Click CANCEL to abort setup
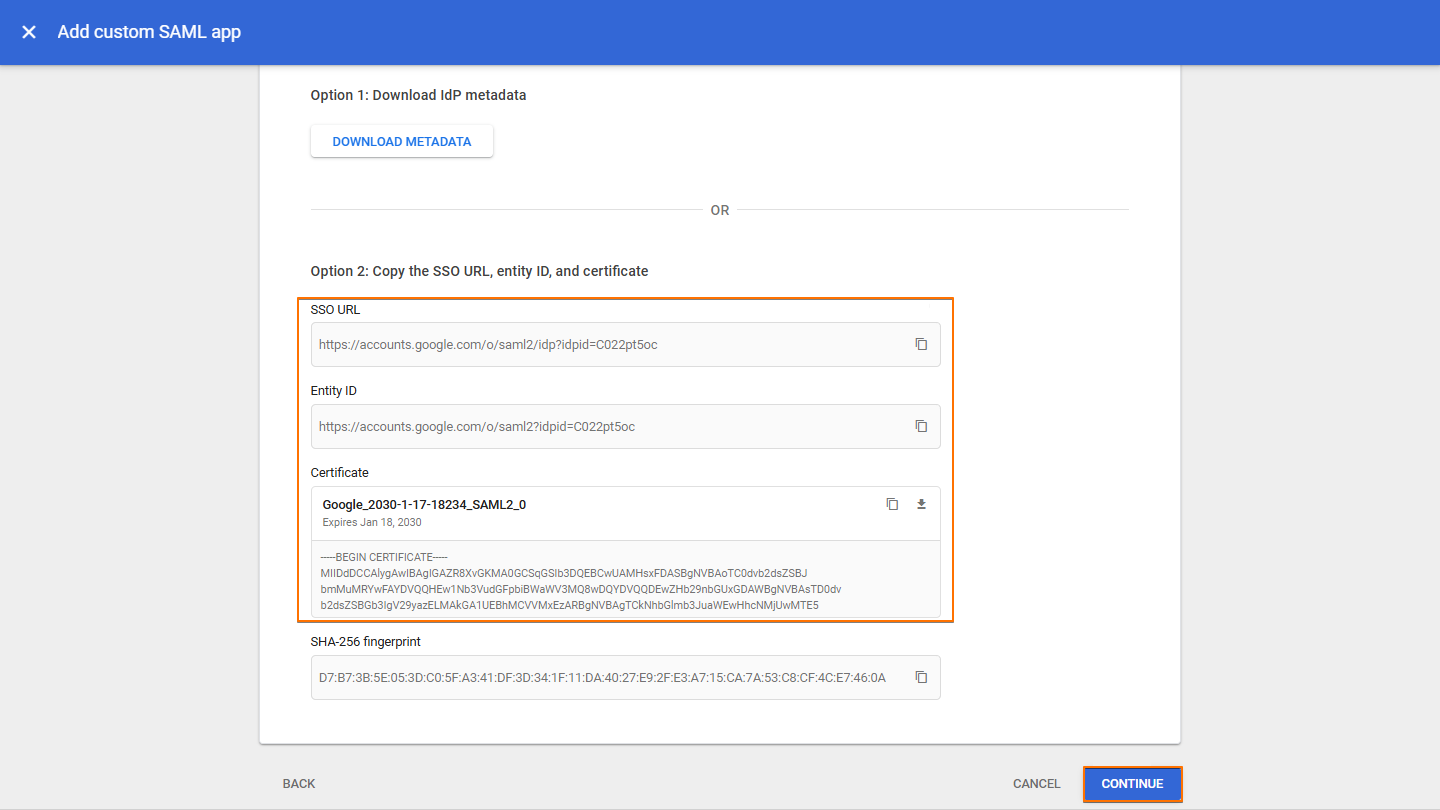Viewport: 1440px width, 810px height. pyautogui.click(x=1036, y=784)
